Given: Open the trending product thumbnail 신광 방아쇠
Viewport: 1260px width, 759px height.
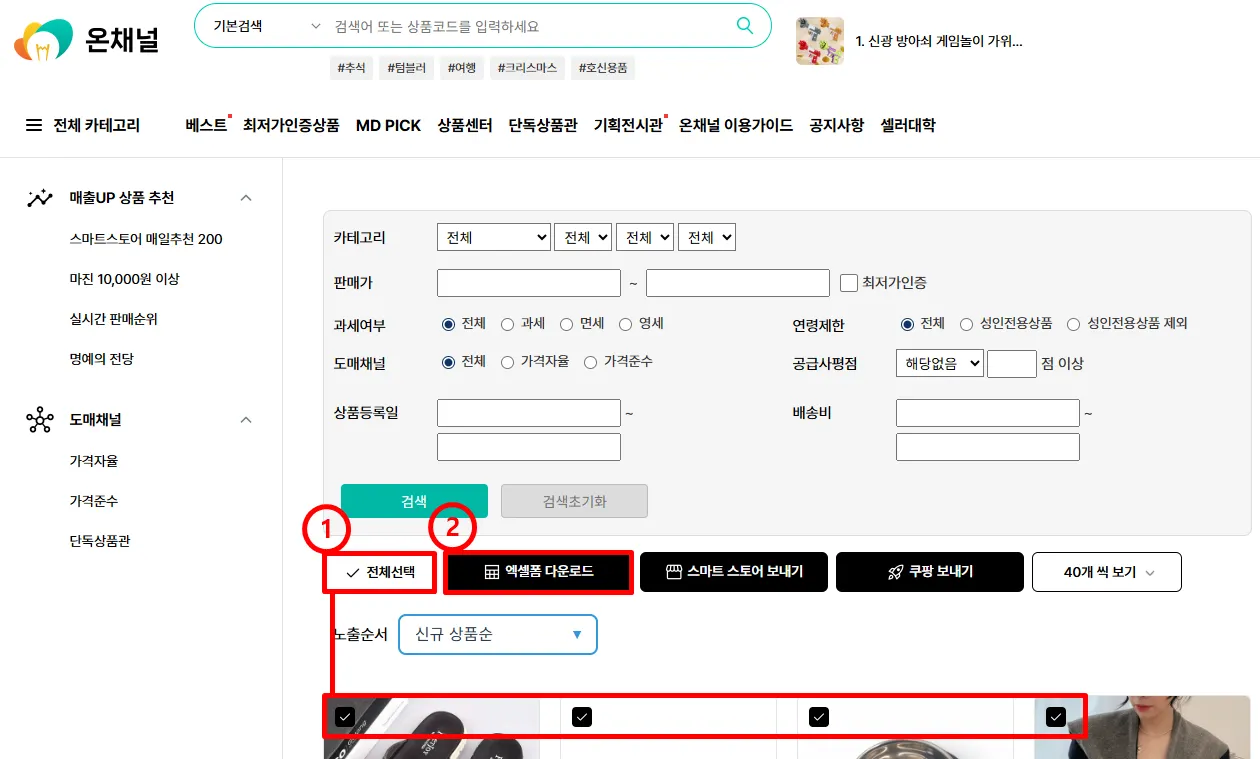Looking at the screenshot, I should coord(820,41).
